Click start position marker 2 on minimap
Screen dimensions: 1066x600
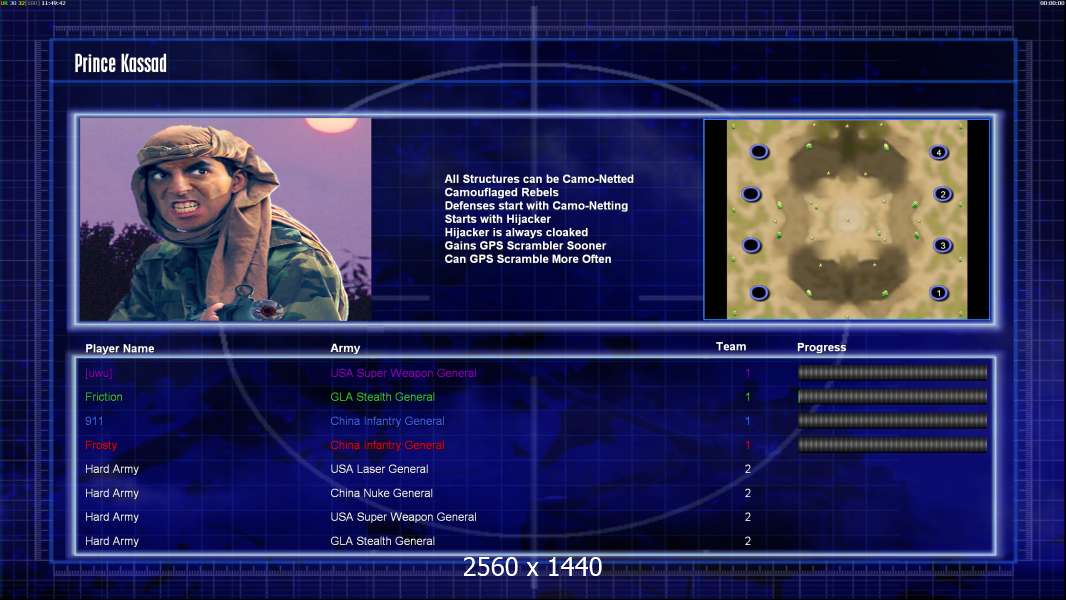click(942, 194)
